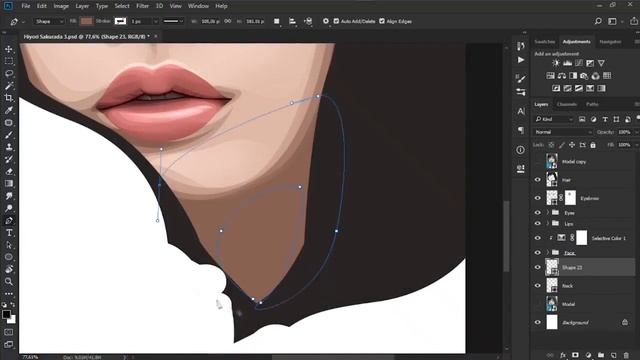Select the Path Selection tool
Screen dimensions: 640x360
coord(9,245)
